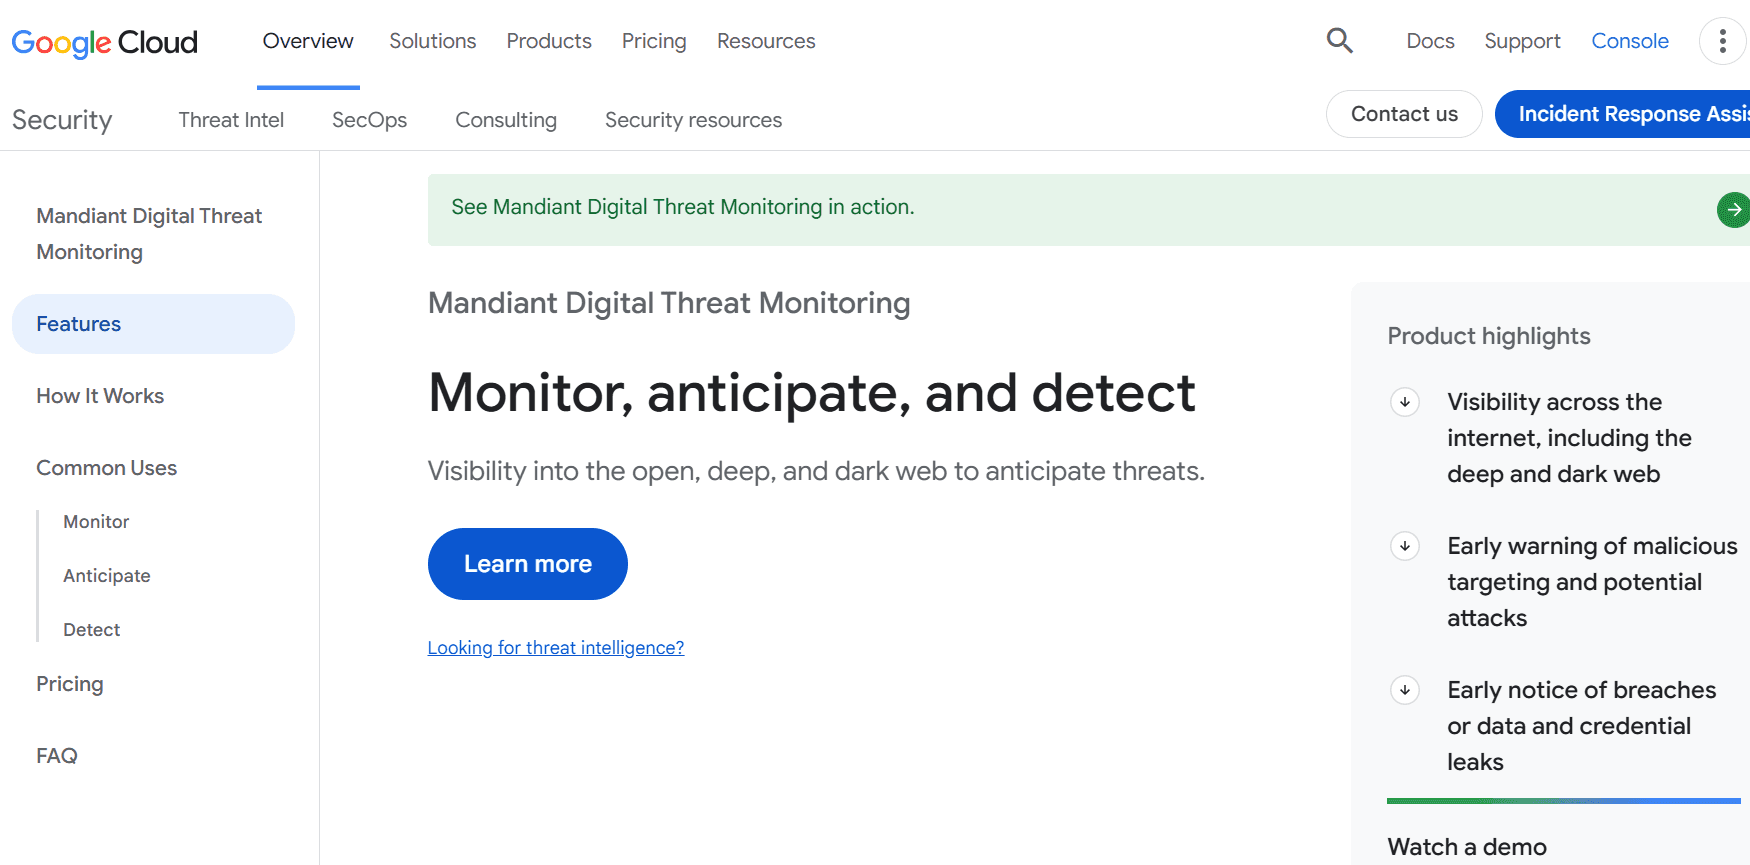The width and height of the screenshot is (1750, 865).
Task: Jump to FAQ in the sidebar
Action: click(57, 756)
